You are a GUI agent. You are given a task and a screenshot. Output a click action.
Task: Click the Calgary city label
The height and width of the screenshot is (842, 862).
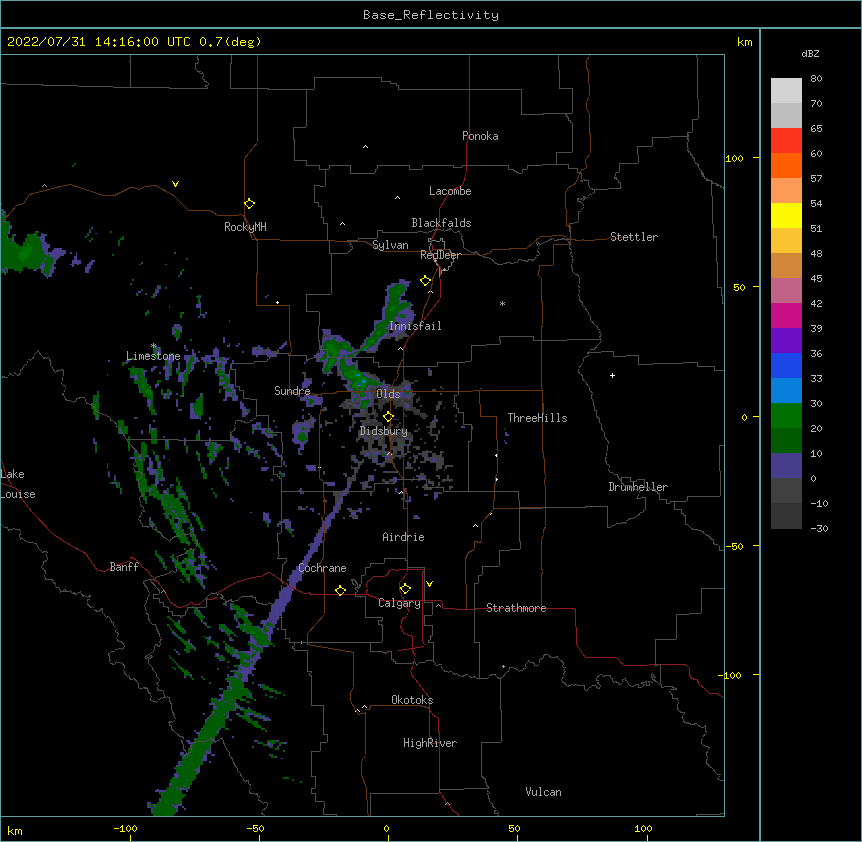399,603
